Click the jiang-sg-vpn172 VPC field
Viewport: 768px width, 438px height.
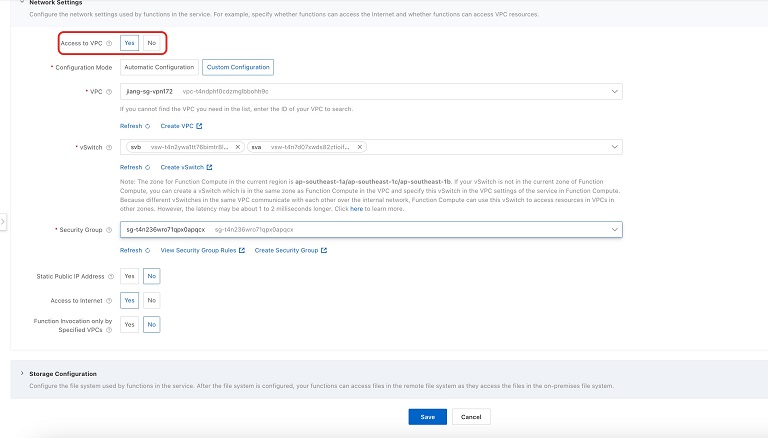371,92
